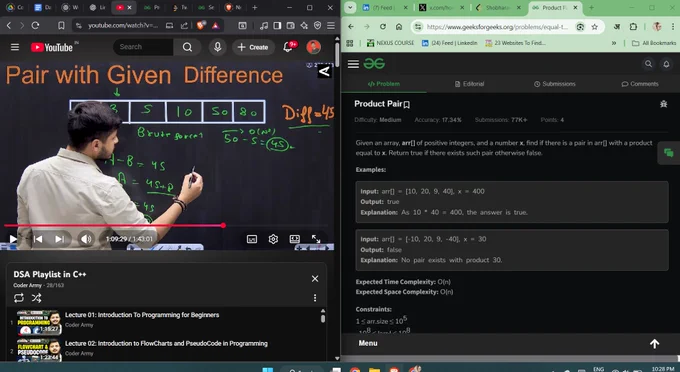Open the DSA Playlist in C++ title
This screenshot has height=372, width=680.
click(x=50, y=274)
